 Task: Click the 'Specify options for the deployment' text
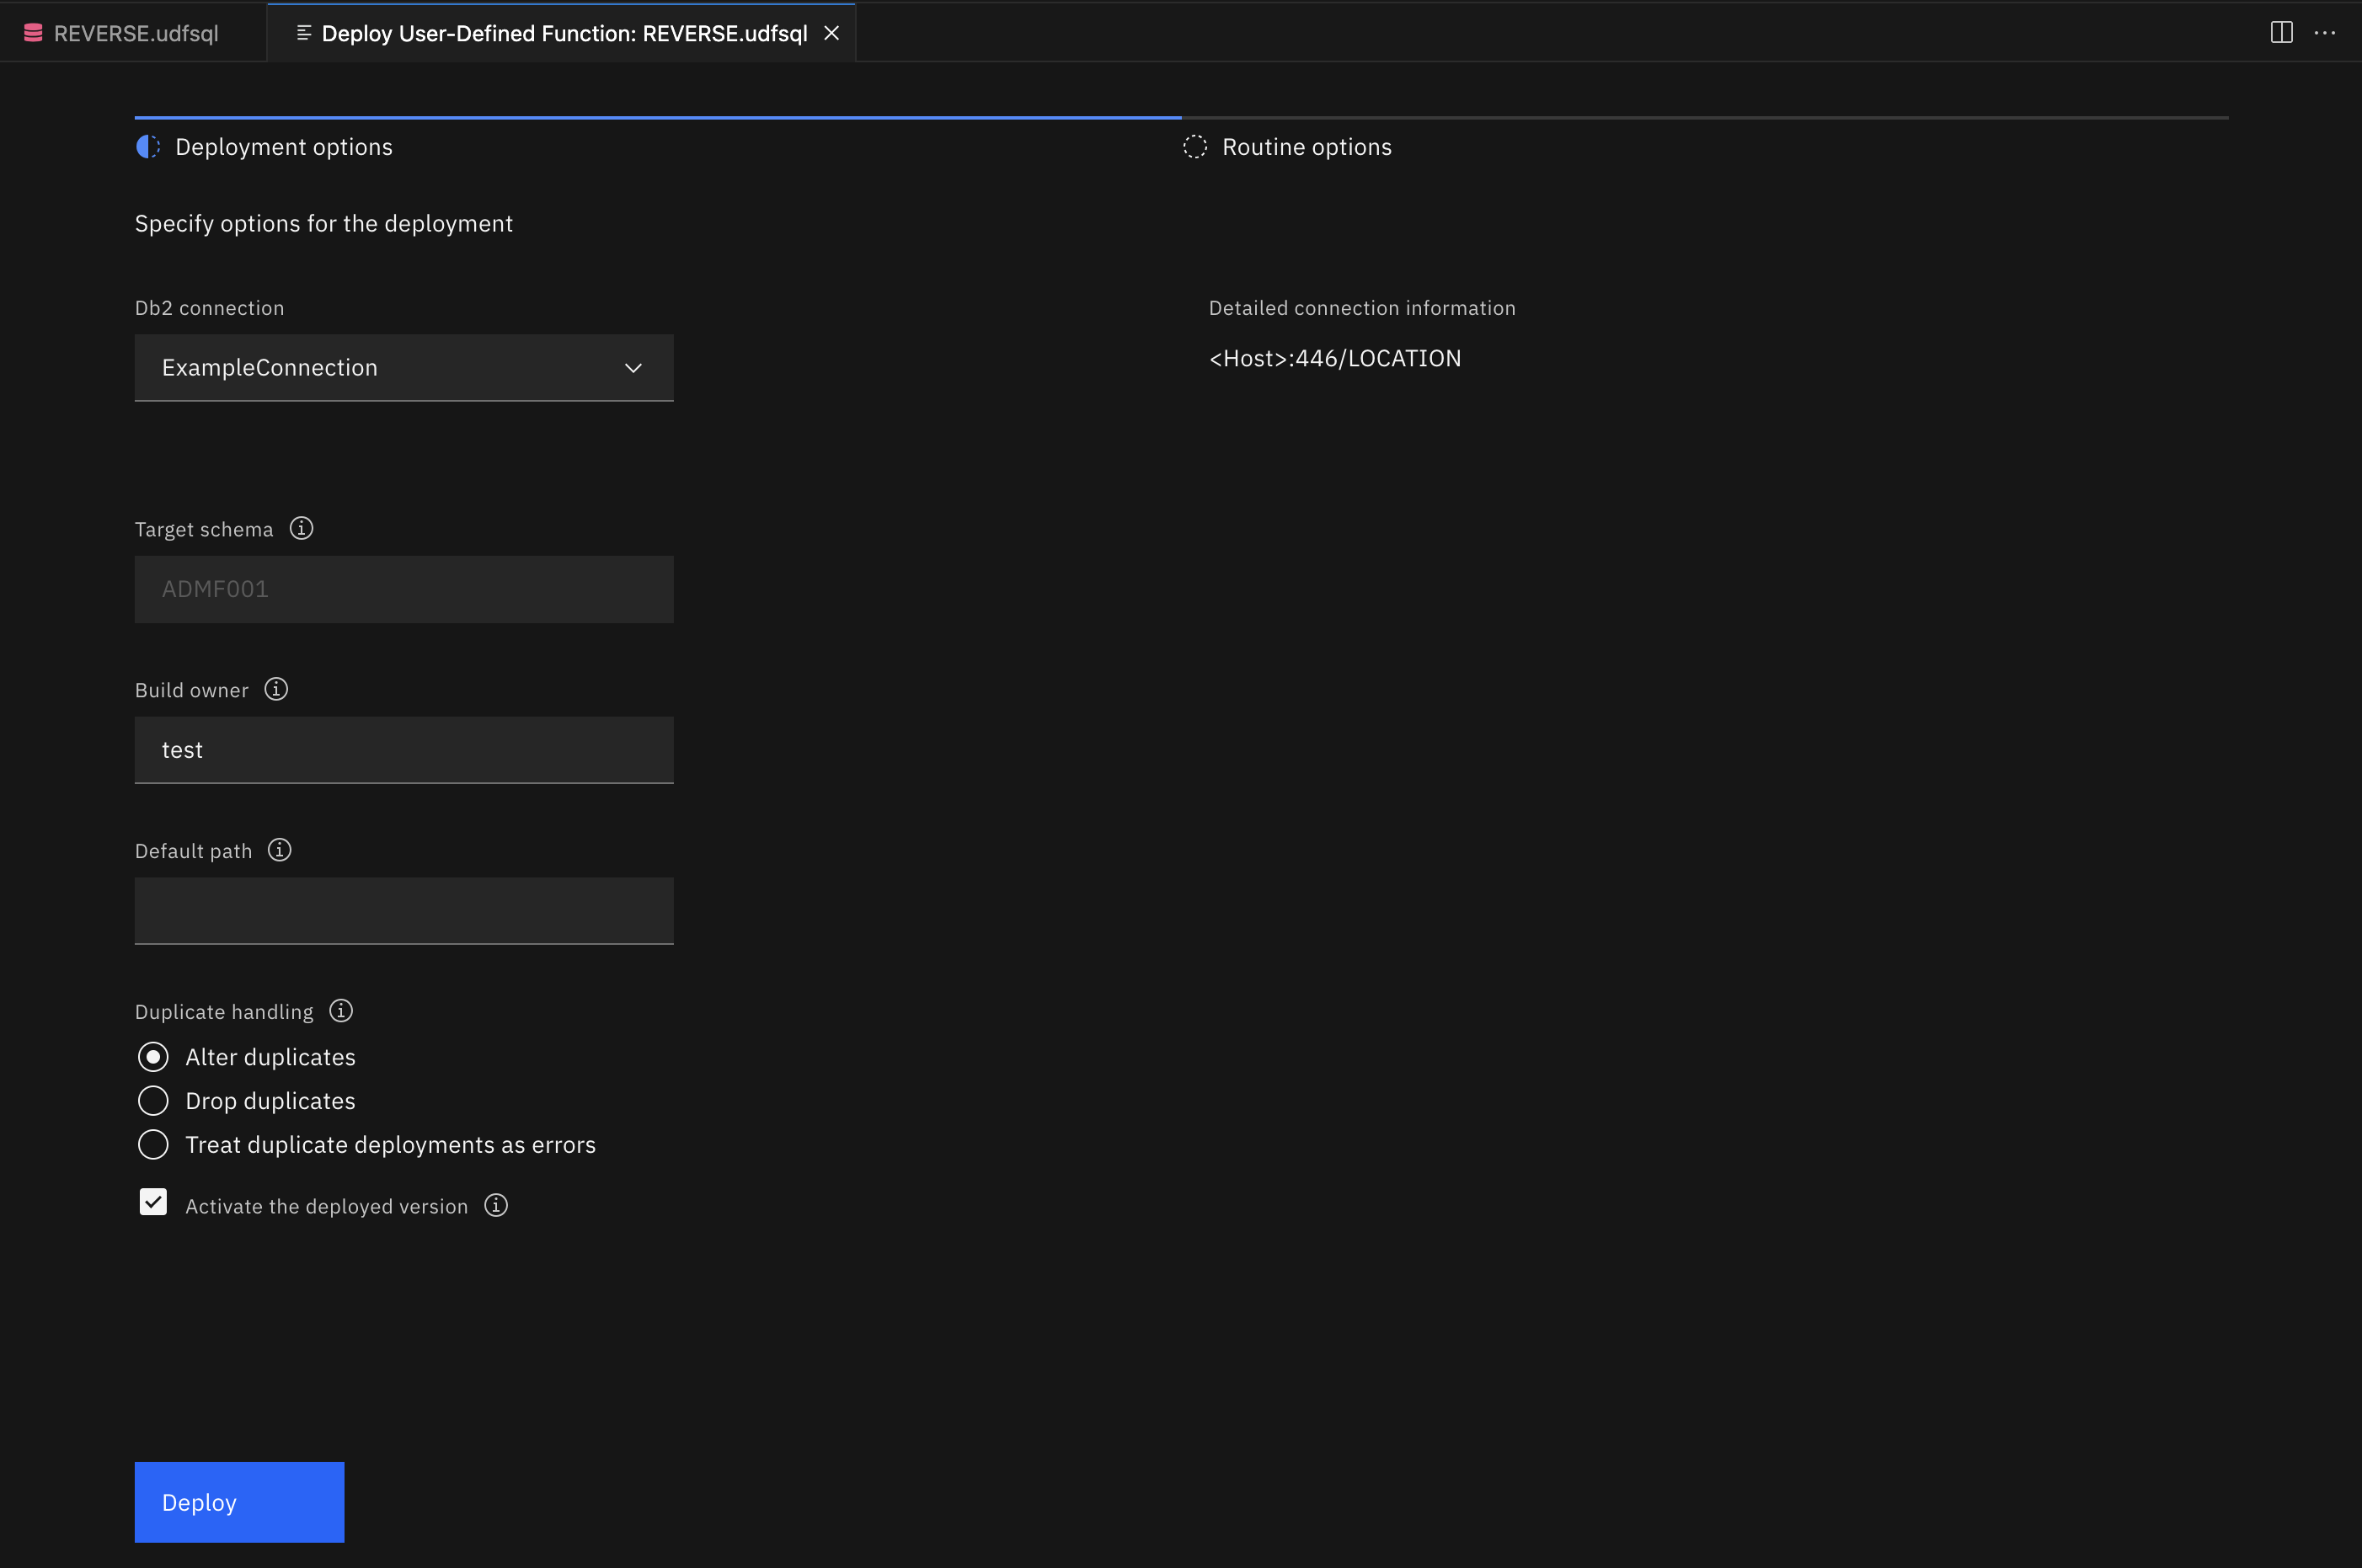pos(324,223)
